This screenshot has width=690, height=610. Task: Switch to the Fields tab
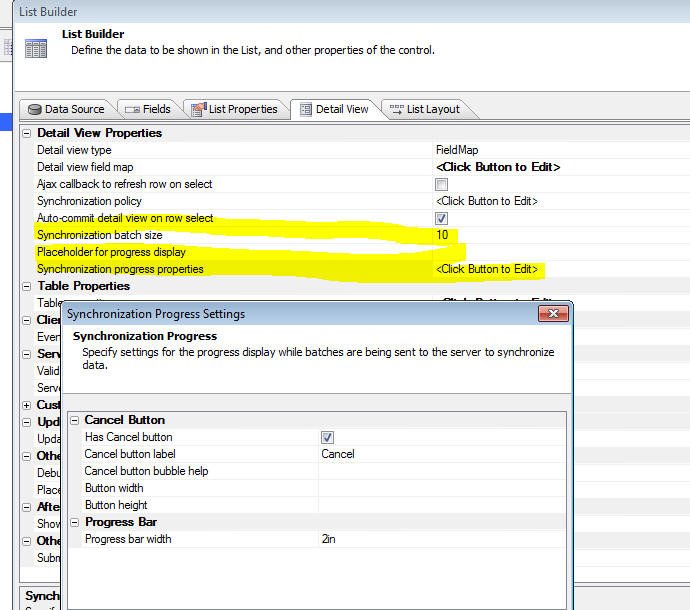pyautogui.click(x=148, y=109)
